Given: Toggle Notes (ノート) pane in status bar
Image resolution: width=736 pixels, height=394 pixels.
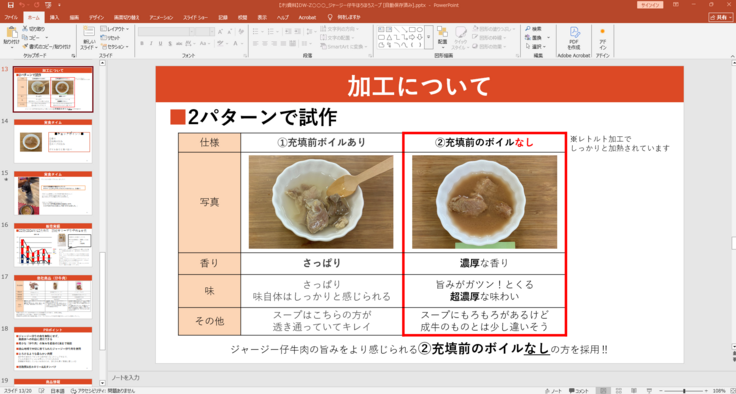Looking at the screenshot, I should (x=553, y=391).
